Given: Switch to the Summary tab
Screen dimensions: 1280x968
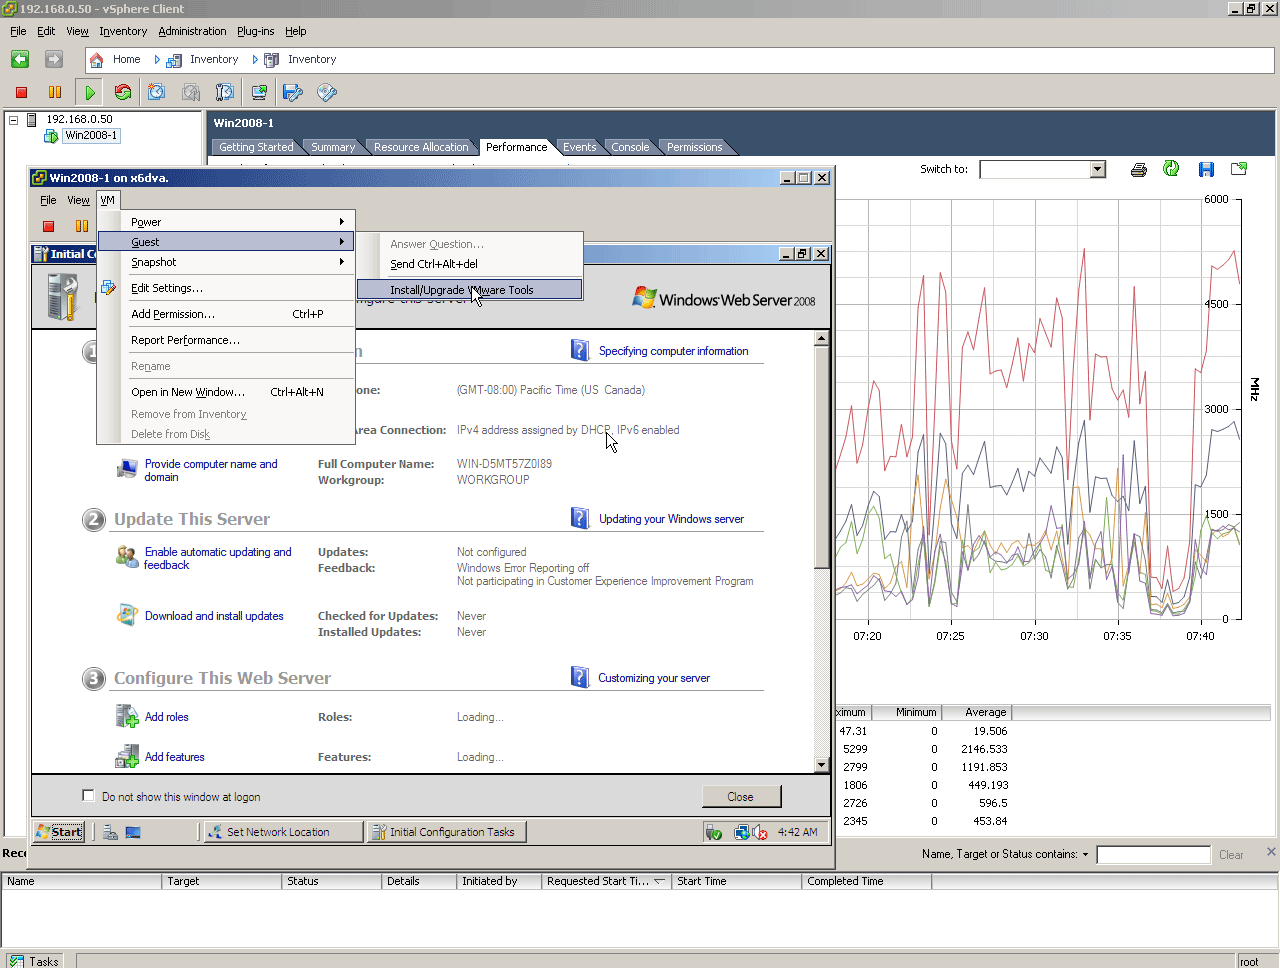Looking at the screenshot, I should click(x=332, y=147).
